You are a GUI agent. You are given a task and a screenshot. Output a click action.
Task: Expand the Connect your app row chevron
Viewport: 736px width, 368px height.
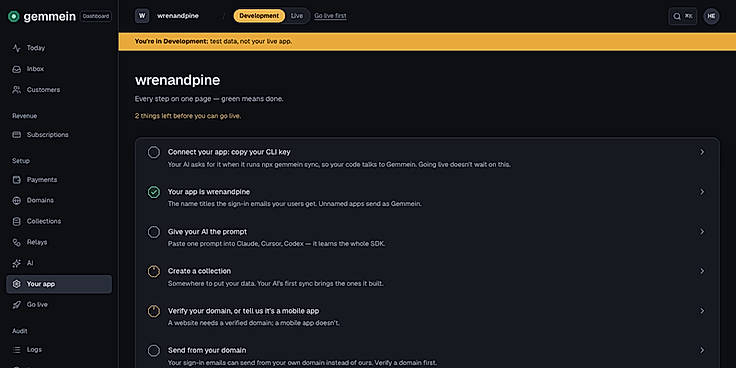[x=702, y=152]
